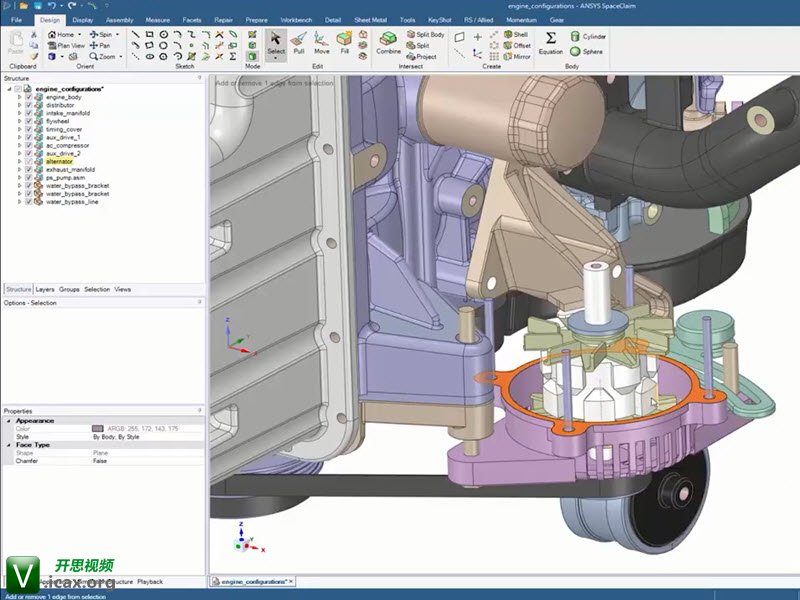Image resolution: width=800 pixels, height=600 pixels.
Task: Activate the Mirror tool
Action: 517,57
